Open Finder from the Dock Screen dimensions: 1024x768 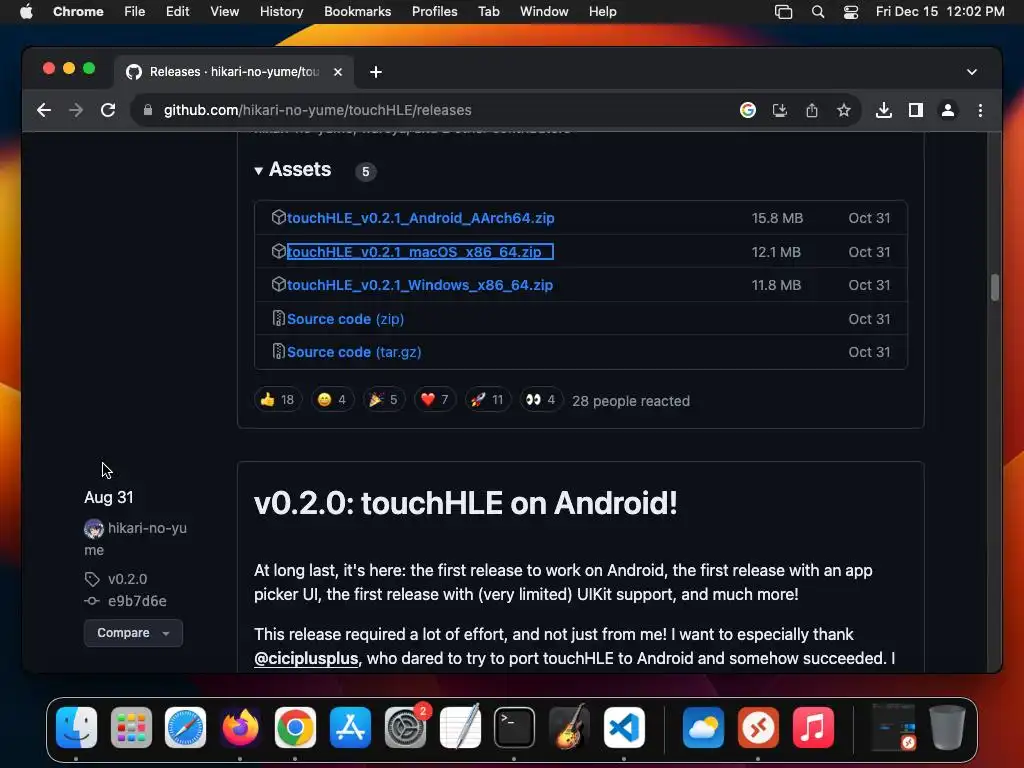point(76,728)
